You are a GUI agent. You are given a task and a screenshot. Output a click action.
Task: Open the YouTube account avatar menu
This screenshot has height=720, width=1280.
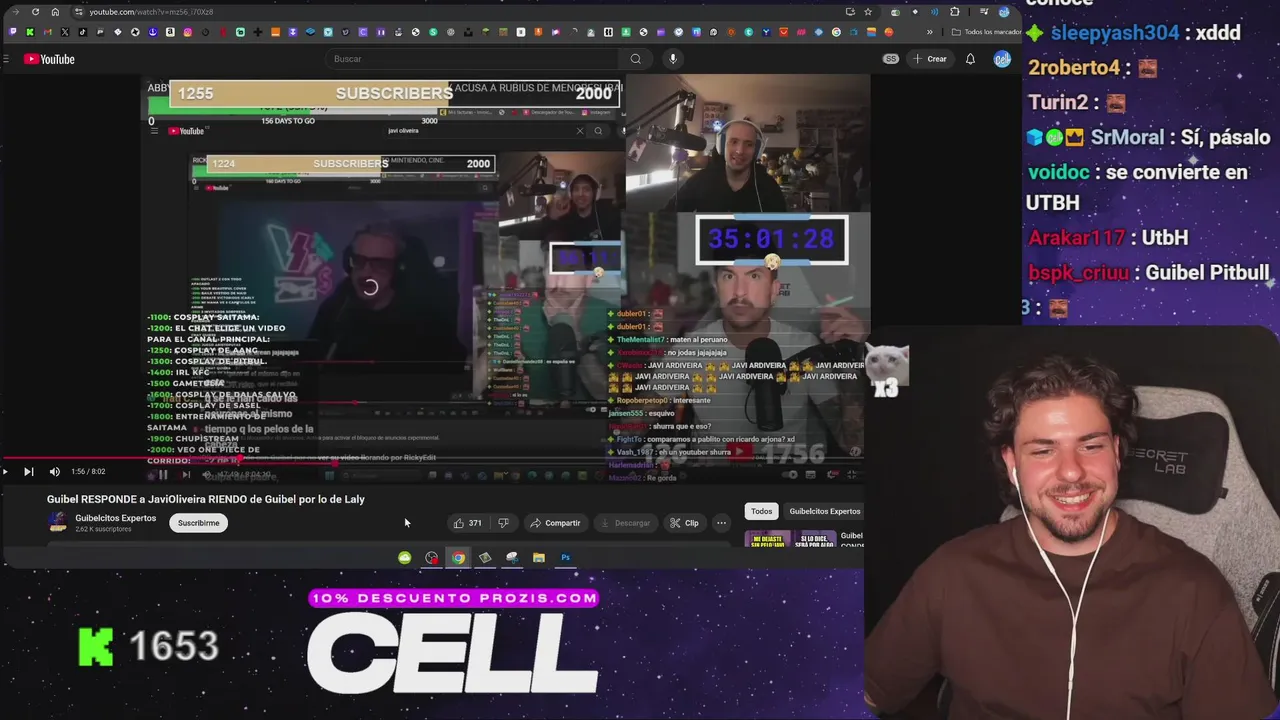point(1002,59)
